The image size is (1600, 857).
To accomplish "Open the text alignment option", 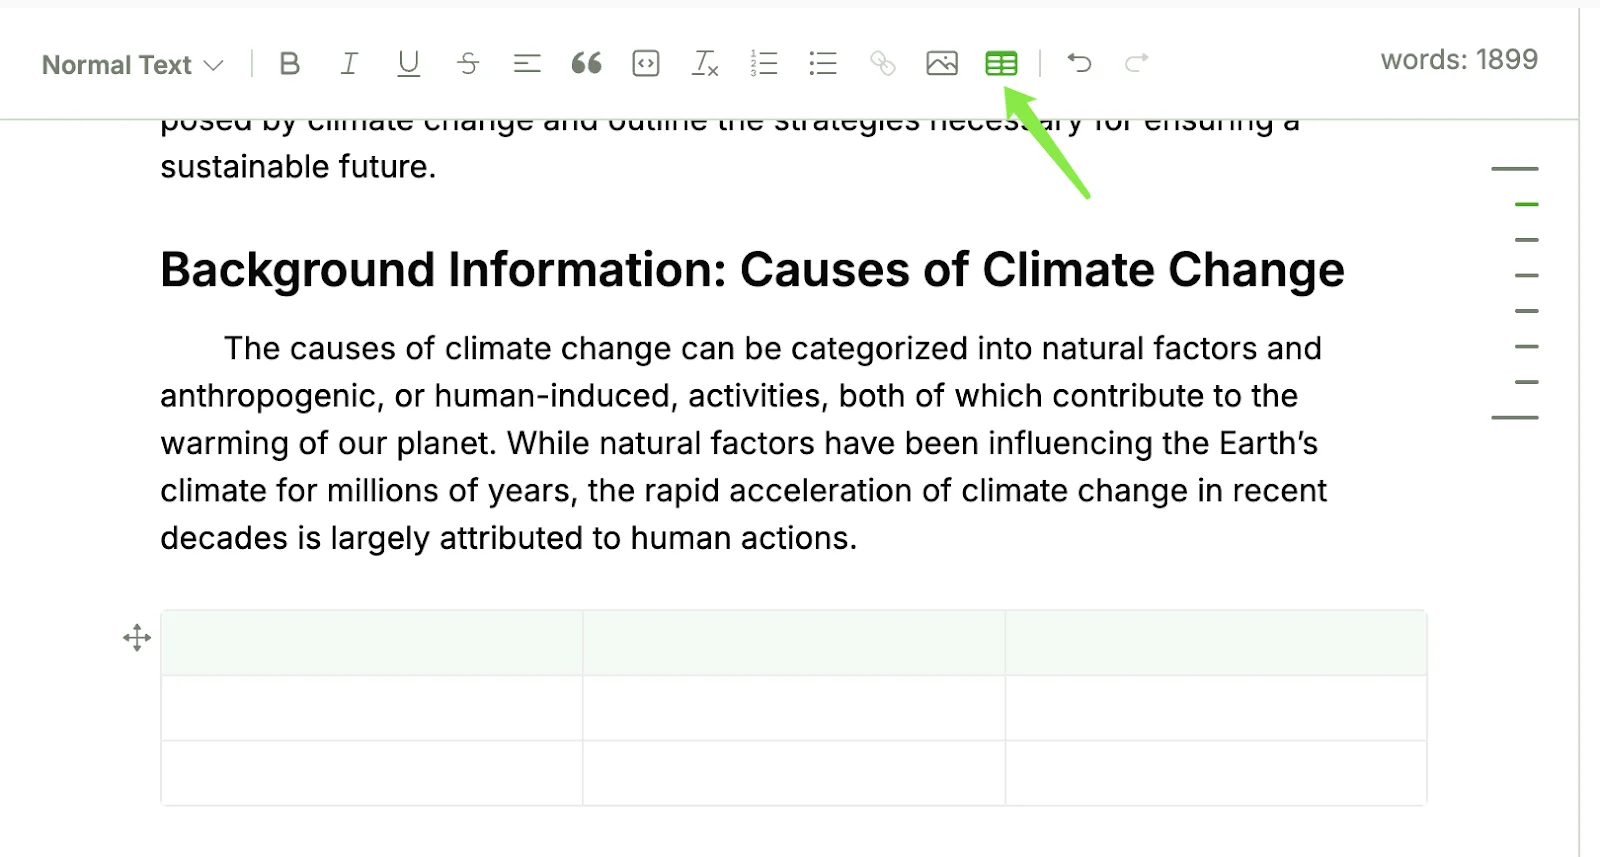I will click(x=527, y=64).
